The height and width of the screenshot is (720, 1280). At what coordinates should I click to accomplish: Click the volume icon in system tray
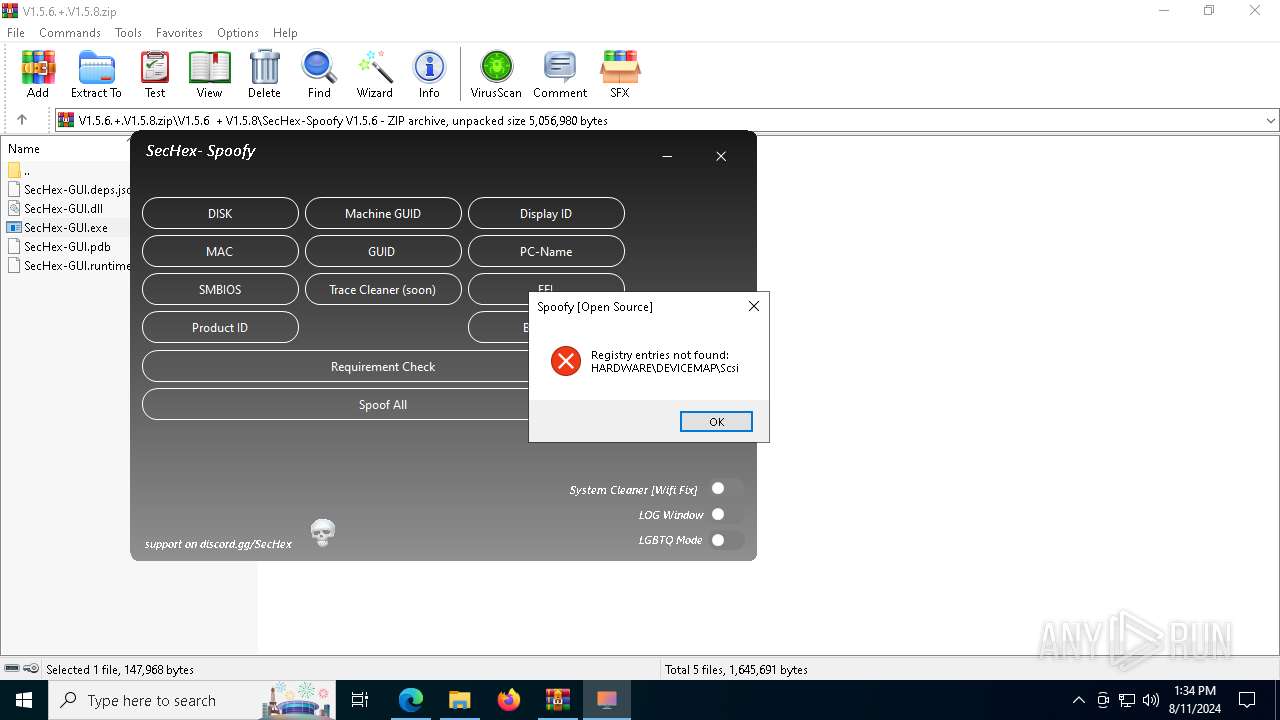(x=1151, y=700)
